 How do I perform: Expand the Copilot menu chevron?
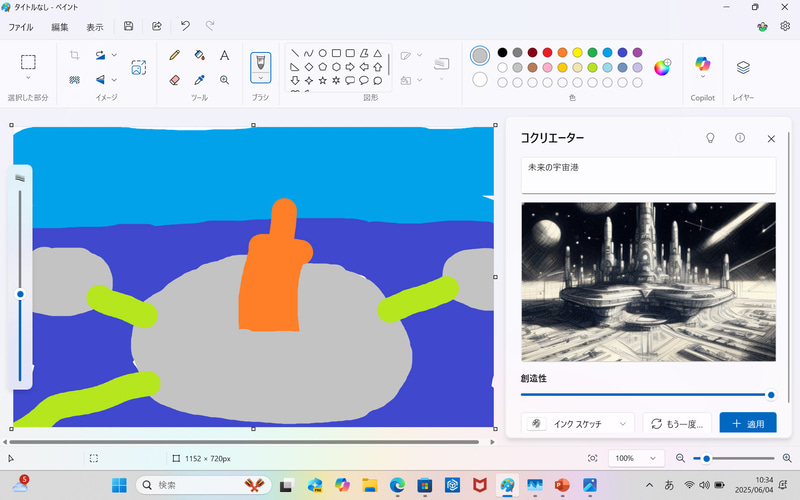tap(703, 77)
